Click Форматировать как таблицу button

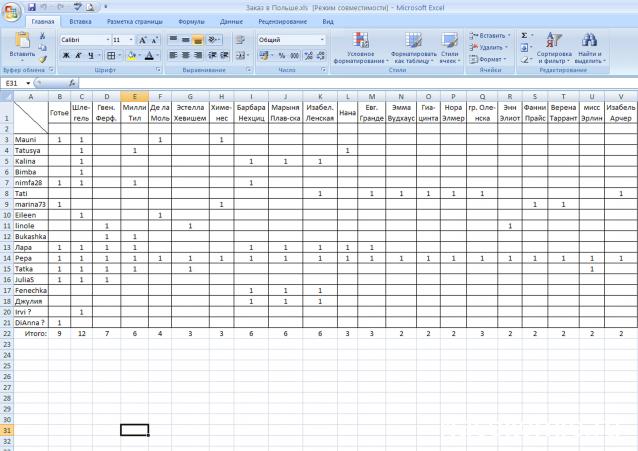(413, 48)
